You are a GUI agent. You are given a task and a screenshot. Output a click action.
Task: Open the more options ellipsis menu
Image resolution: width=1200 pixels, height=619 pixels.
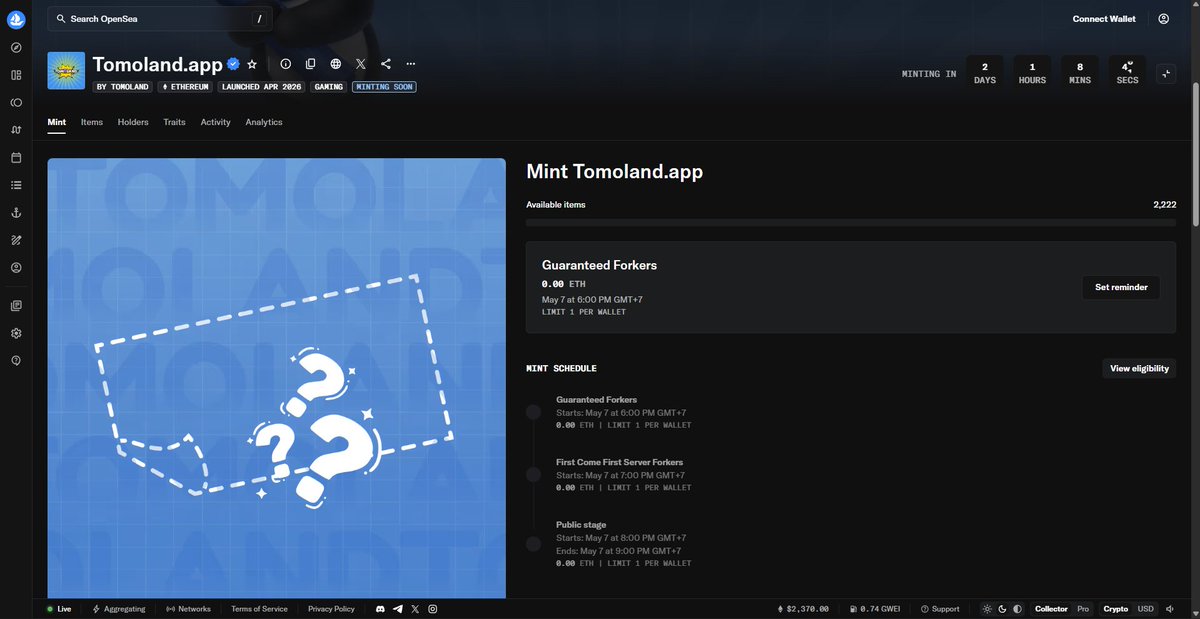pyautogui.click(x=411, y=64)
